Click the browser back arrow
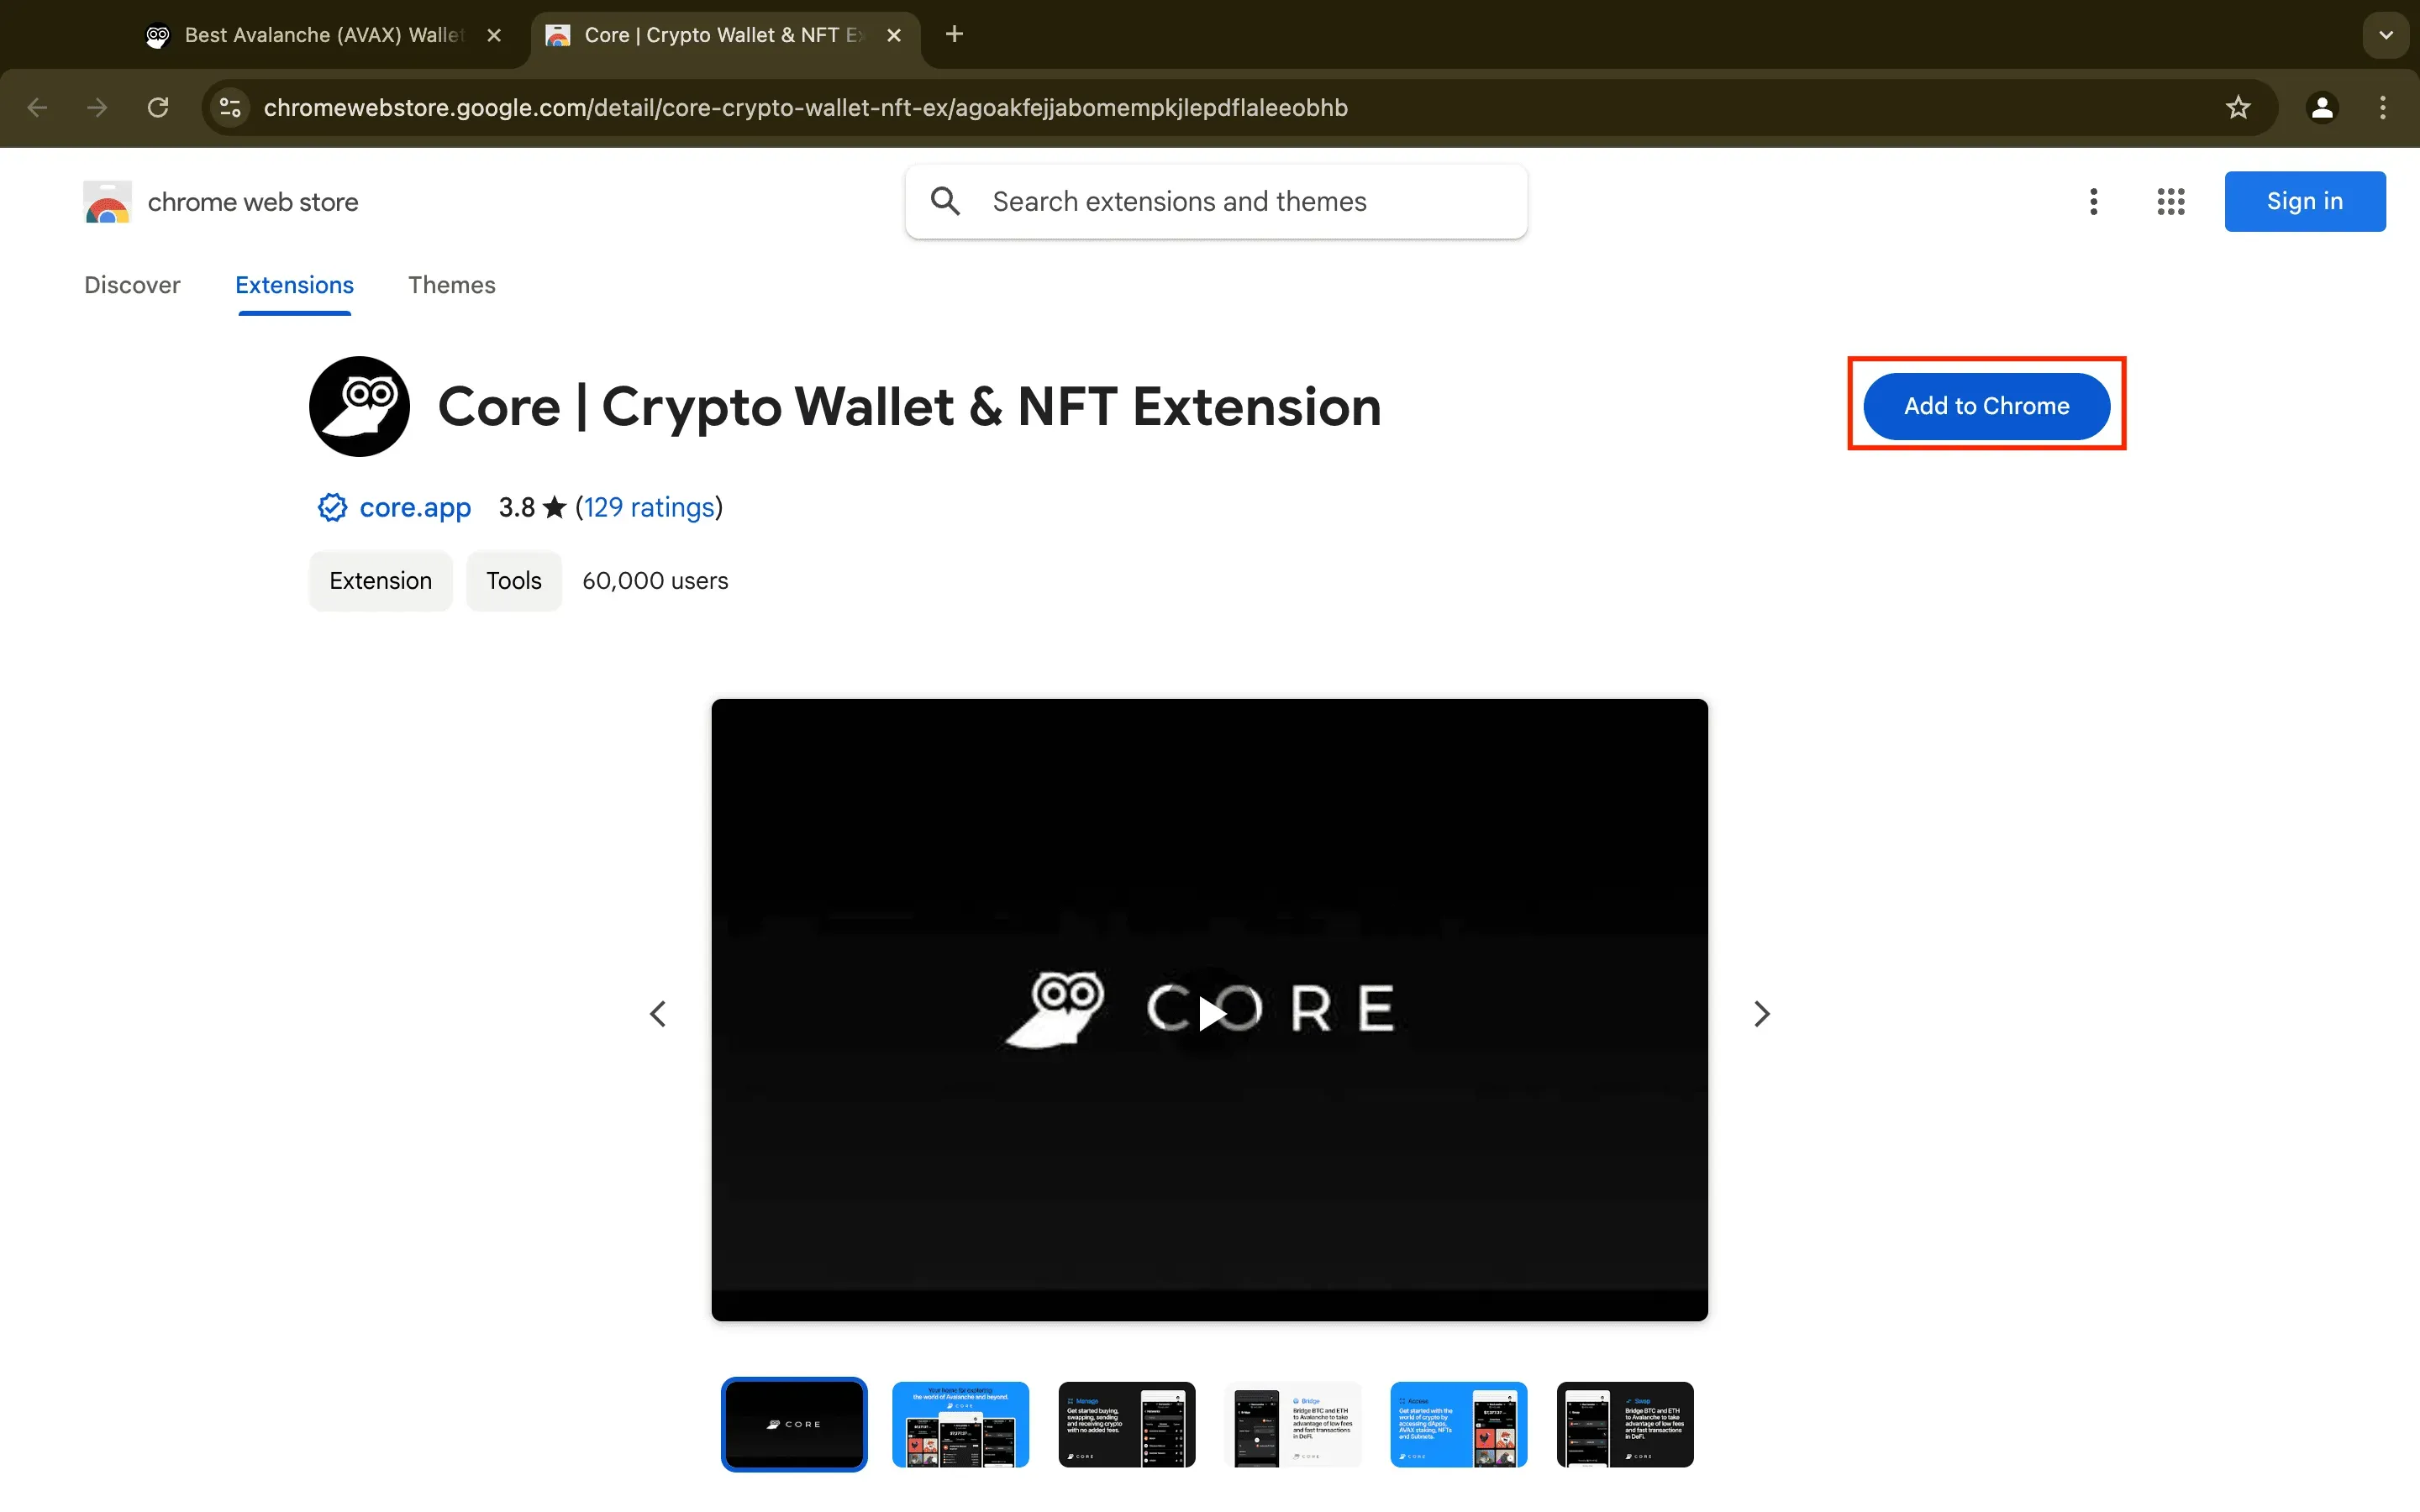 coord(38,108)
